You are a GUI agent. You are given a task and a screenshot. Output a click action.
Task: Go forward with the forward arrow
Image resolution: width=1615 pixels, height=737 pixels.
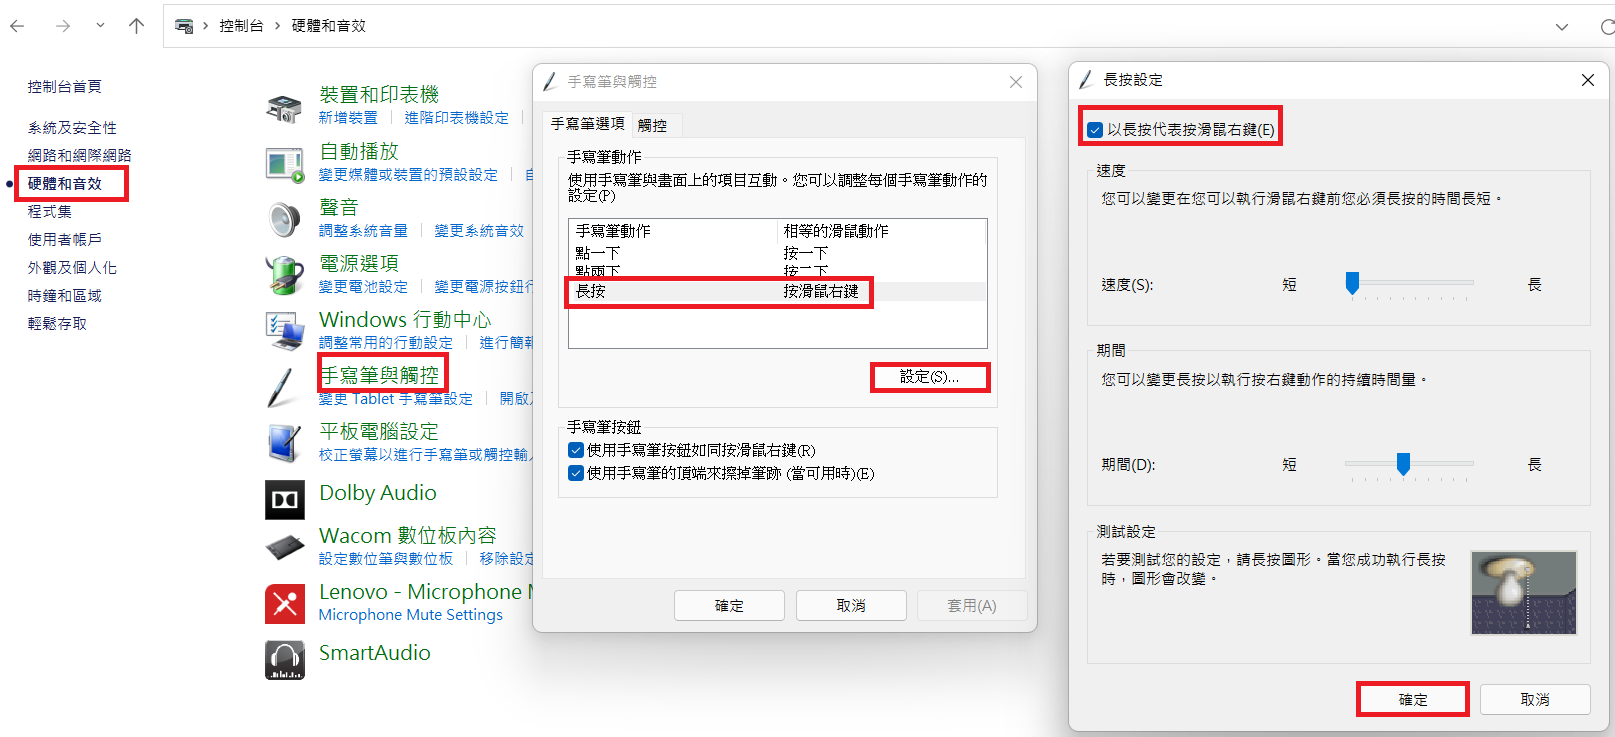click(x=63, y=26)
